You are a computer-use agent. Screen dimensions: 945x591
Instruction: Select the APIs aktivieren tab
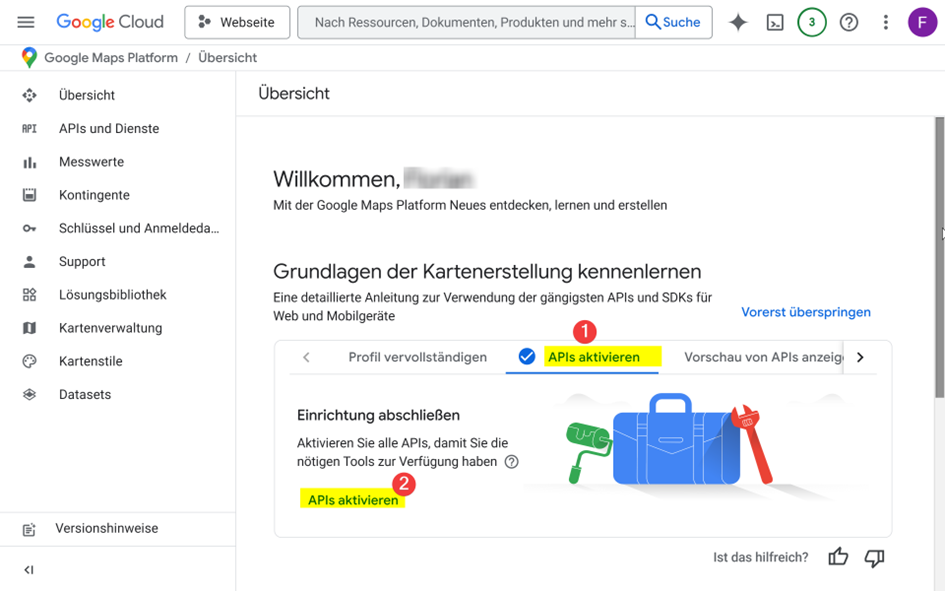[x=582, y=357]
